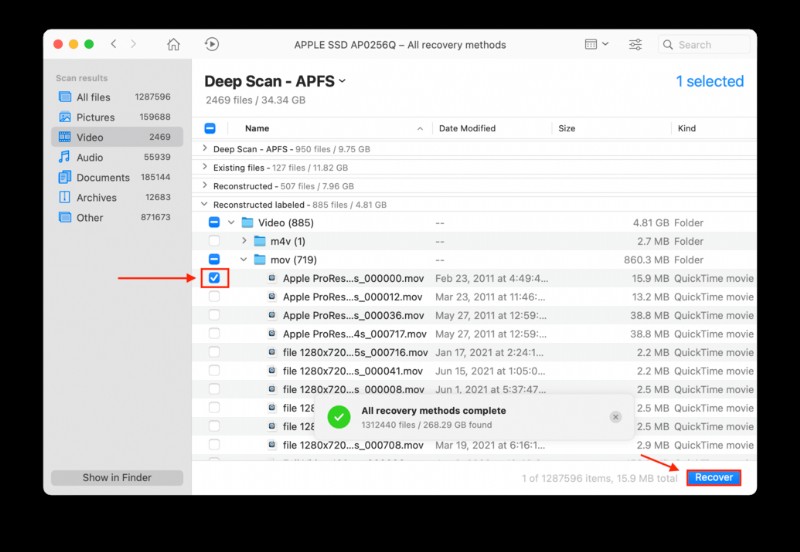Check the file s_000708.mov checkbox
This screenshot has height=552, width=800.
(x=214, y=445)
